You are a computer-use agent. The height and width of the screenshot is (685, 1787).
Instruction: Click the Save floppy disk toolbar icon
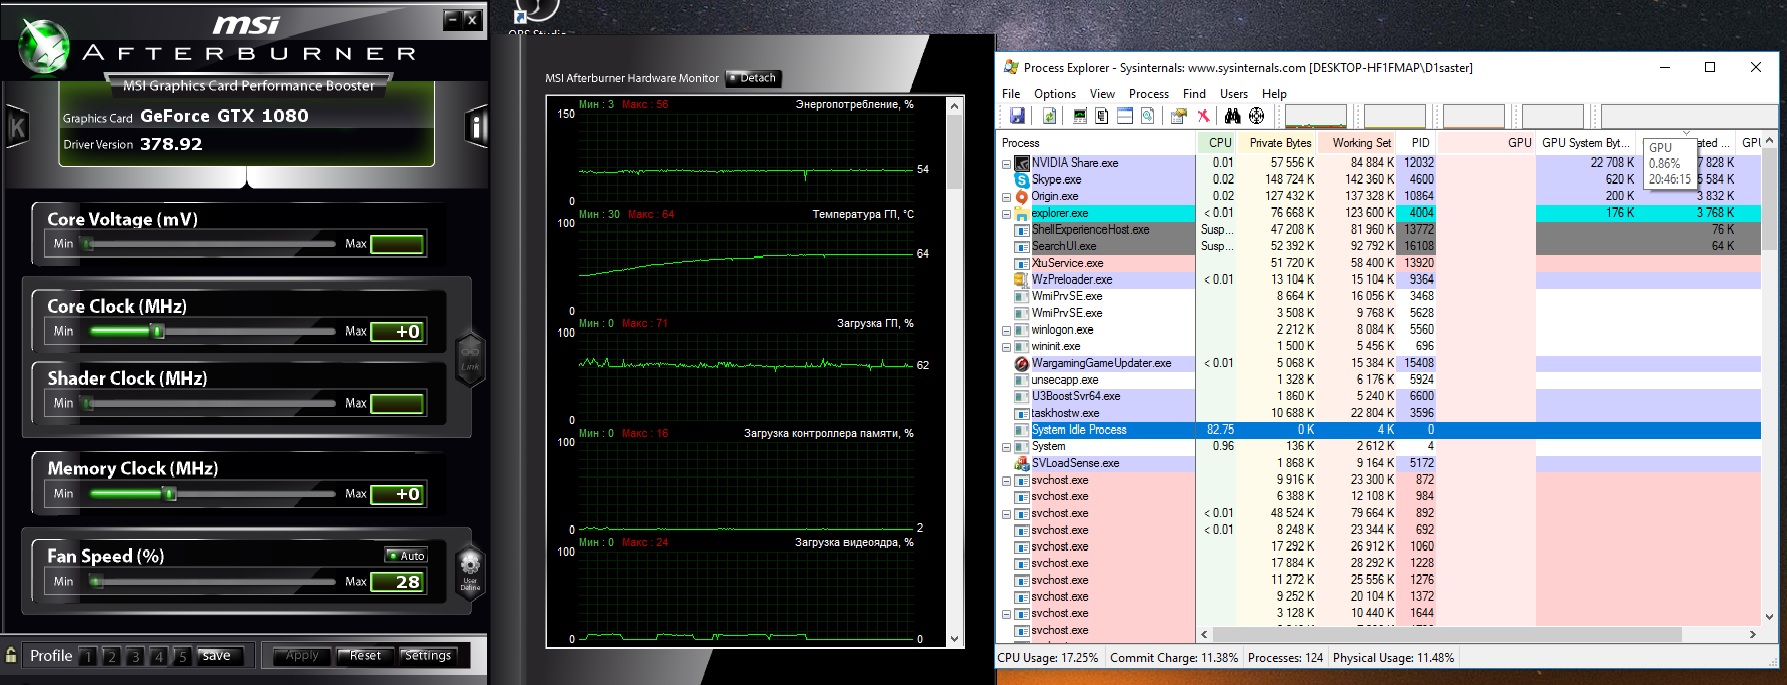click(1017, 116)
